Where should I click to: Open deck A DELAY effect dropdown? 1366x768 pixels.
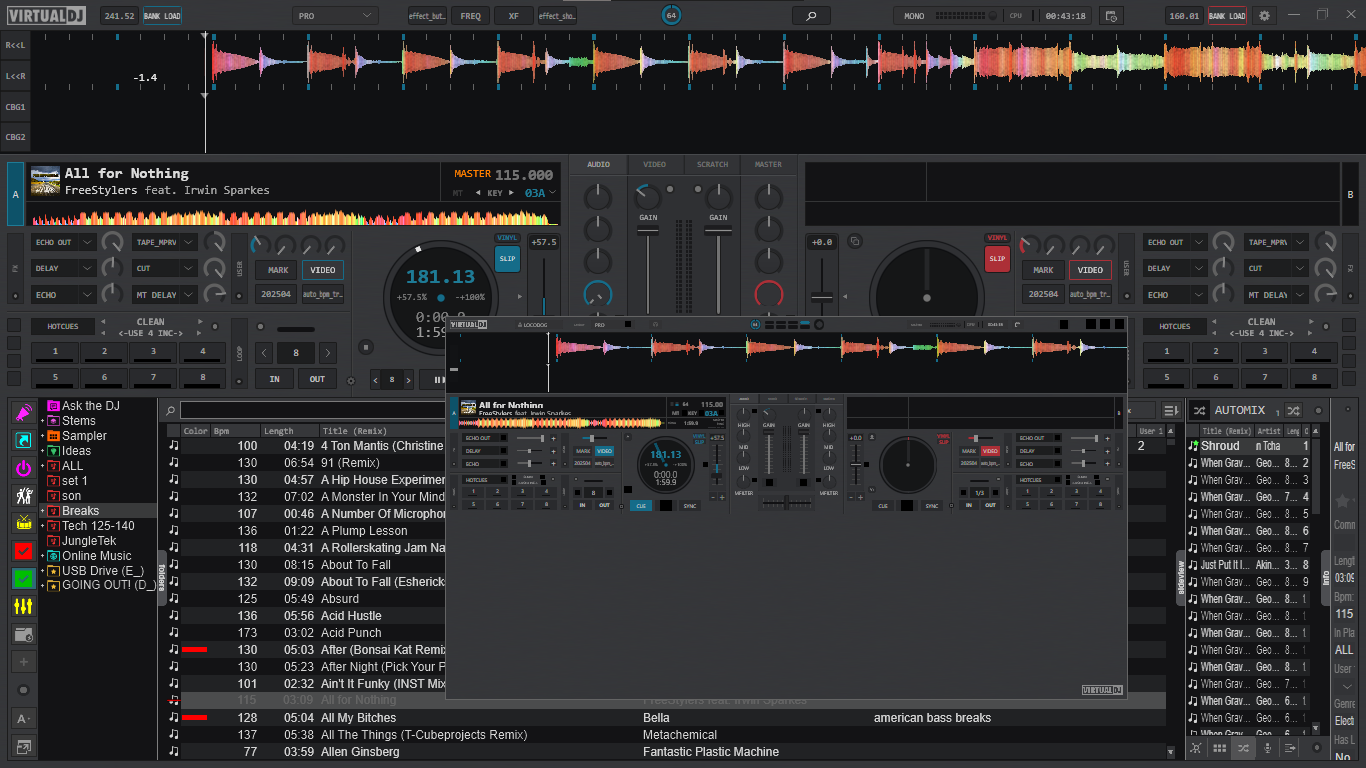pyautogui.click(x=64, y=268)
